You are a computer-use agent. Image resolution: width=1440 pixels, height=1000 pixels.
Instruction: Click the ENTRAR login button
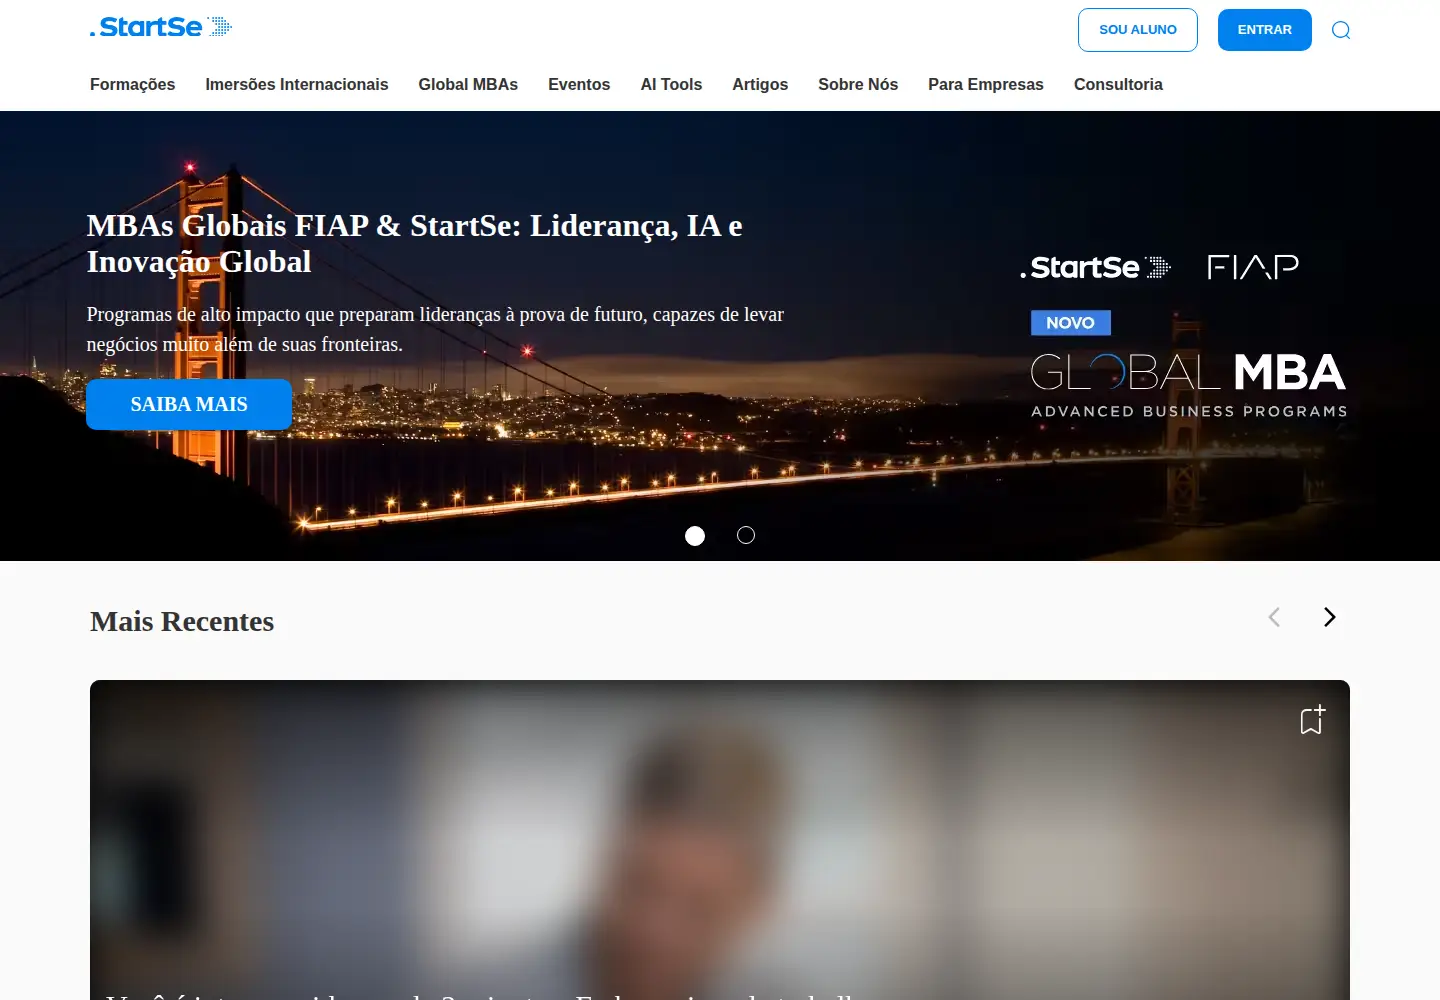(x=1265, y=30)
